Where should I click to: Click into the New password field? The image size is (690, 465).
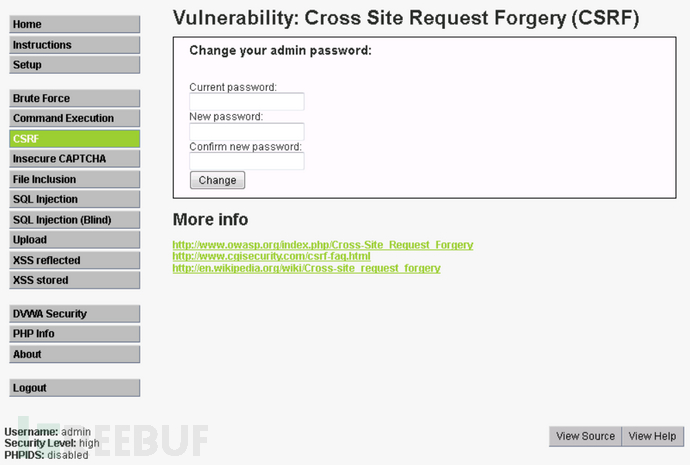(x=246, y=132)
